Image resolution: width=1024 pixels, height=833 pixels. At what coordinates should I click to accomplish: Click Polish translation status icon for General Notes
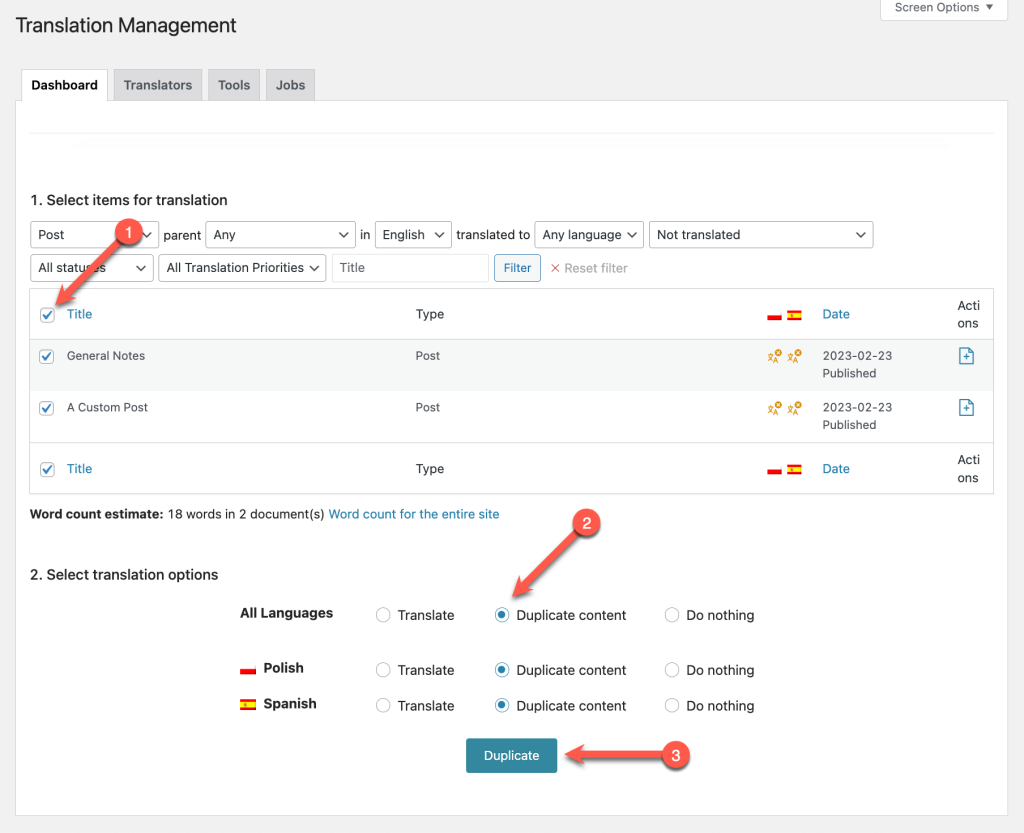(x=774, y=356)
